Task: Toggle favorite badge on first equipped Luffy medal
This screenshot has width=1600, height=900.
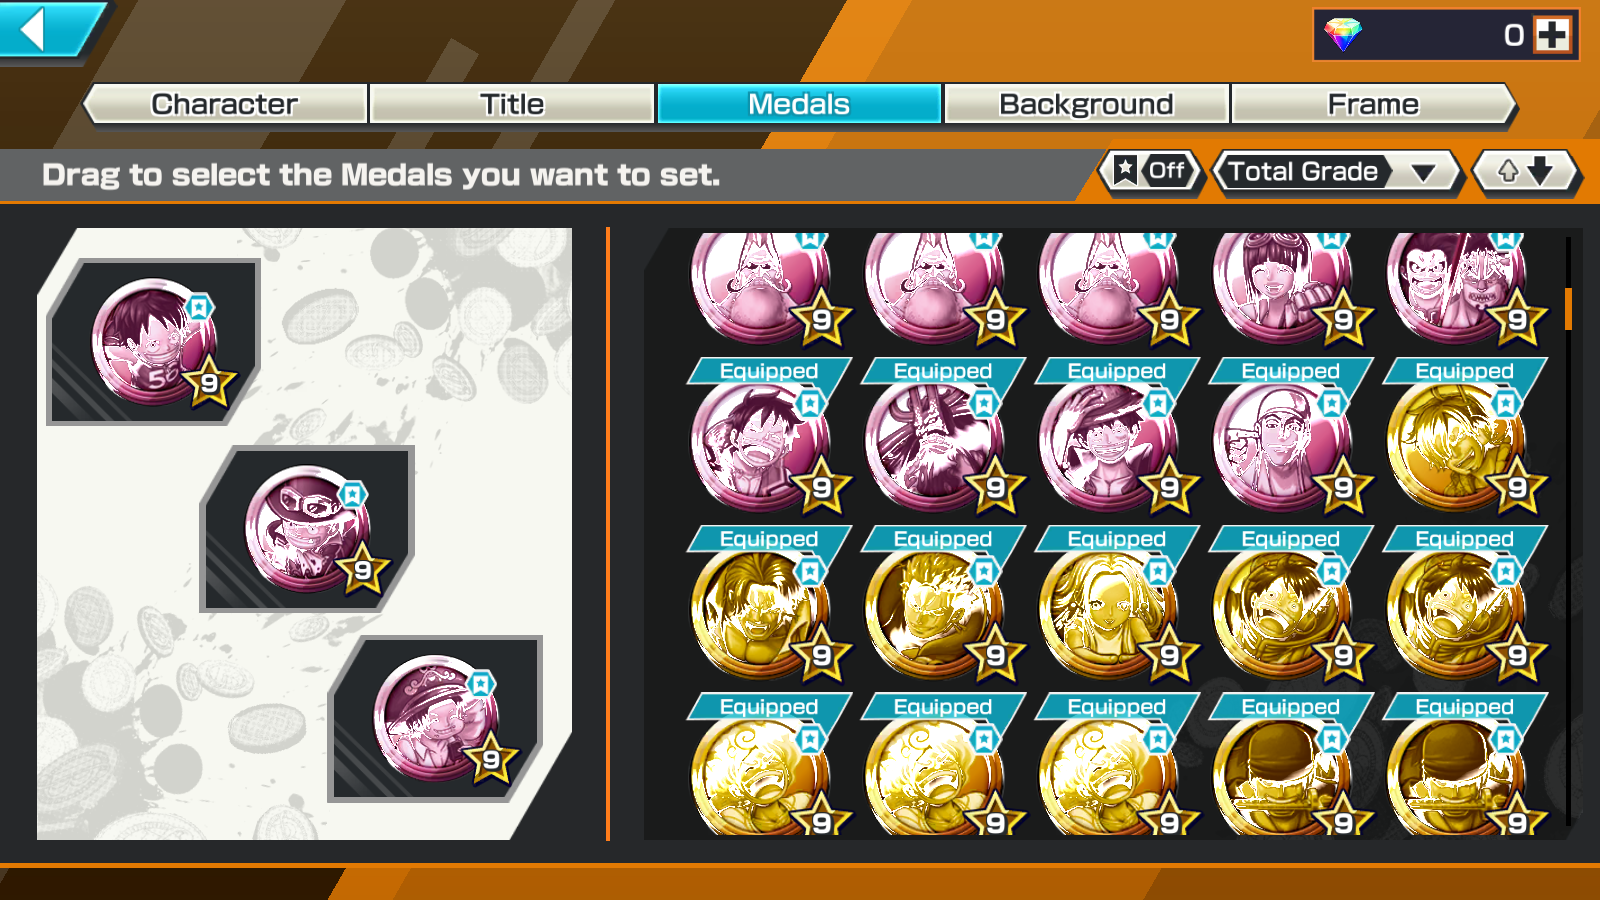Action: (x=199, y=307)
